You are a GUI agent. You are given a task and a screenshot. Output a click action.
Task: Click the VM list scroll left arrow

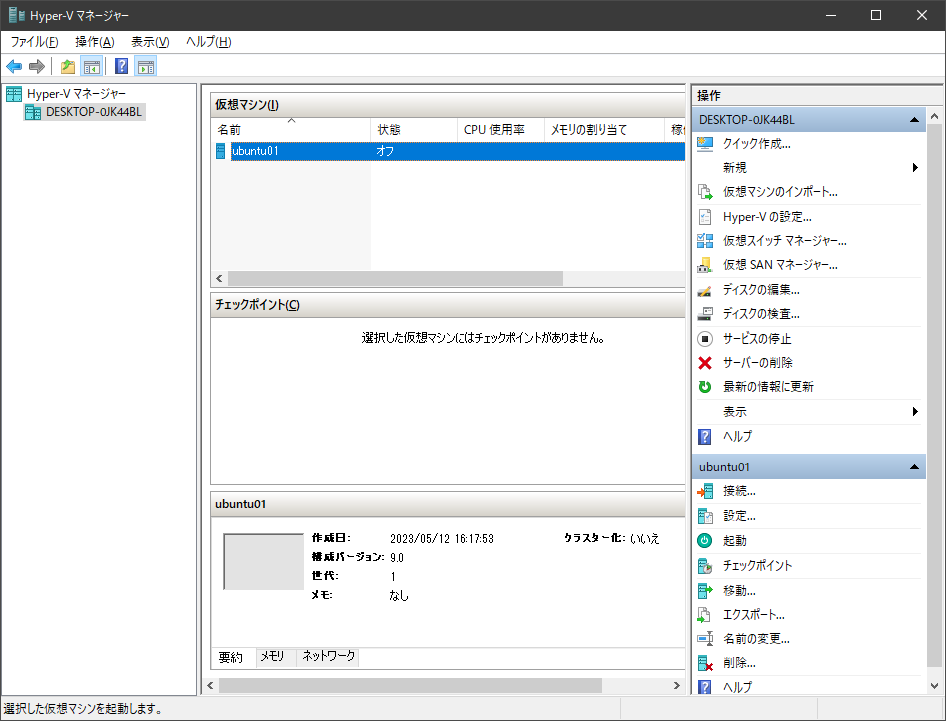click(219, 279)
